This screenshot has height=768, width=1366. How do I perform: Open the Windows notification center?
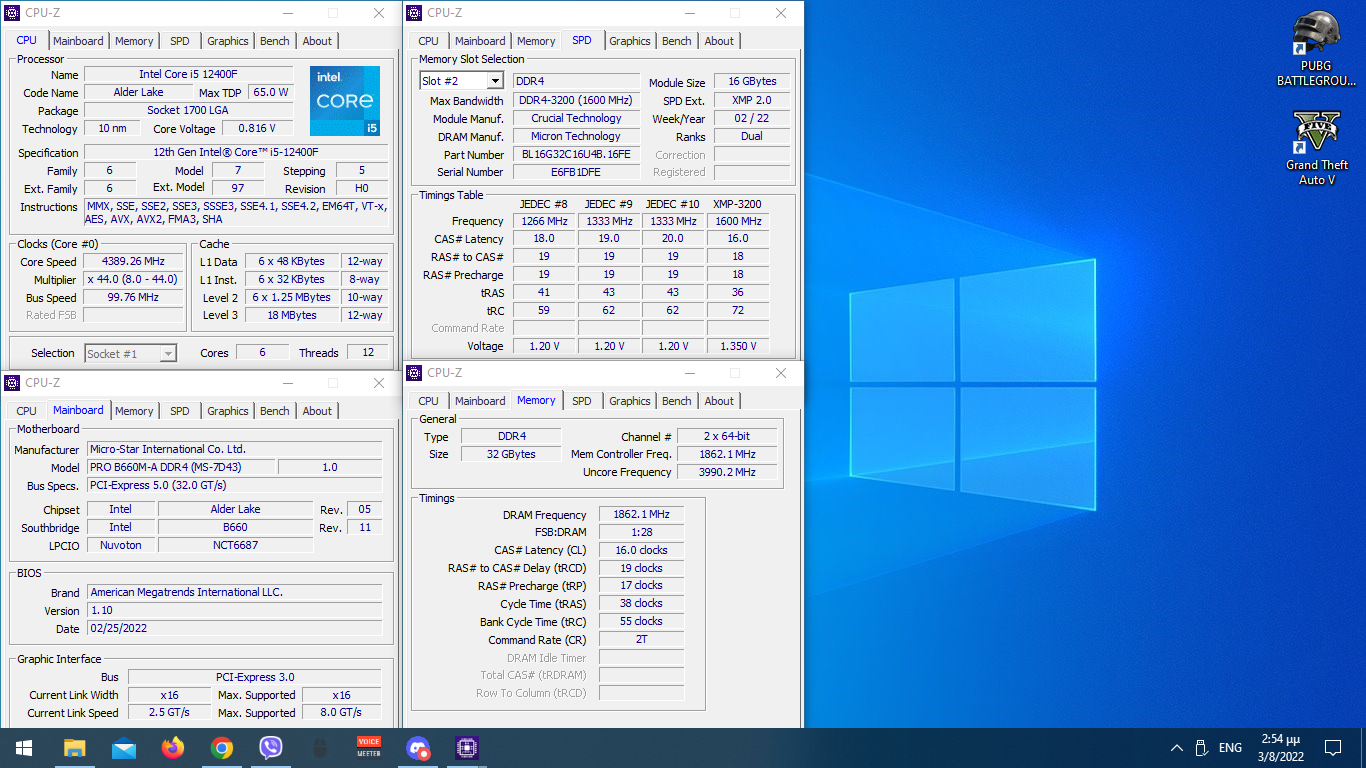(x=1332, y=748)
